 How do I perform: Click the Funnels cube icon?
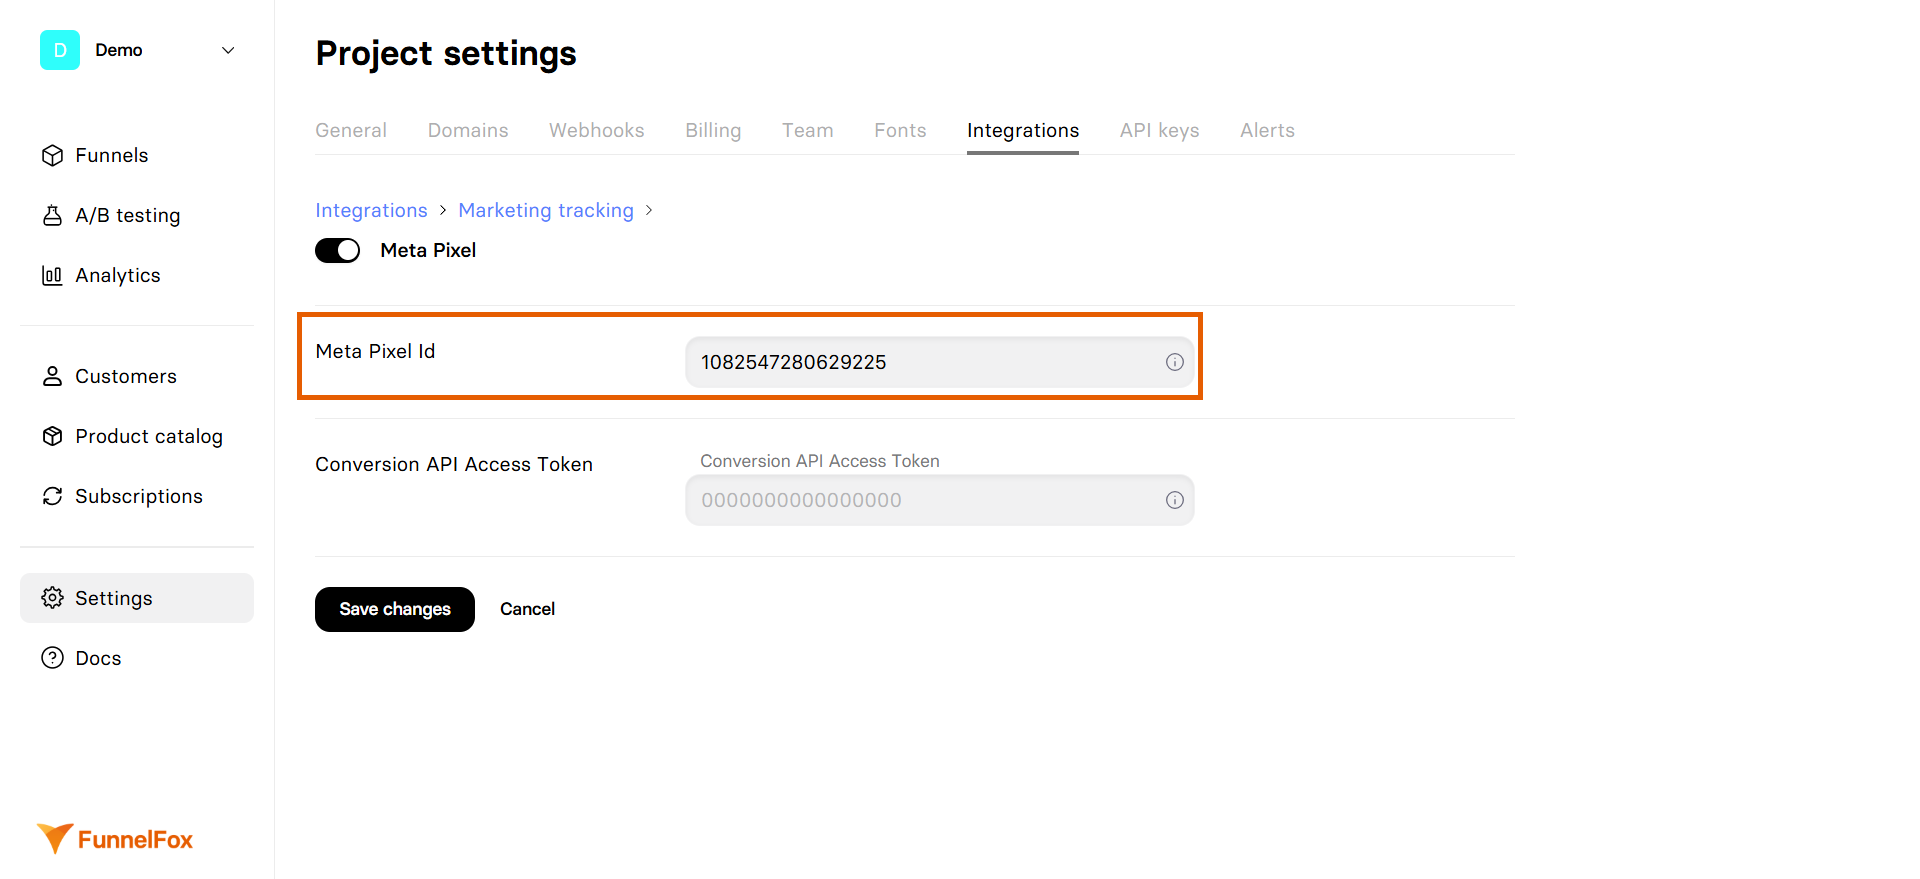pyautogui.click(x=52, y=155)
